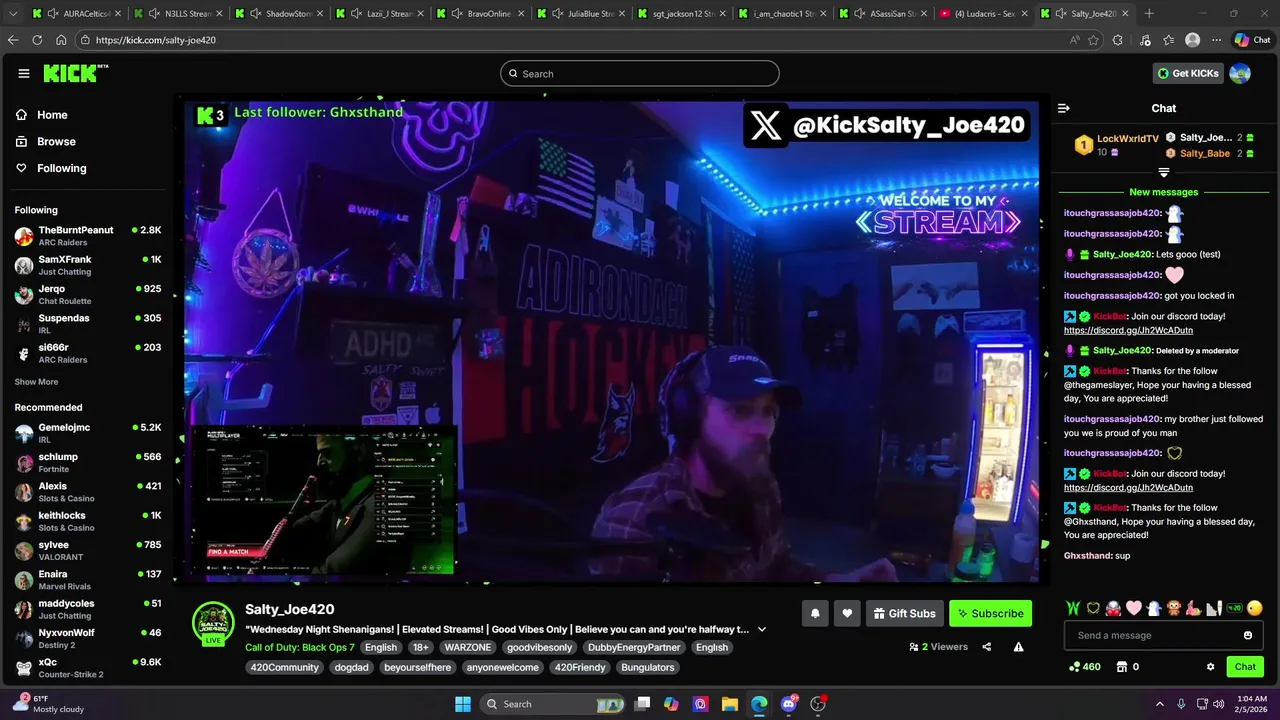
Task: Click Show More under Following
Action: click(x=36, y=382)
